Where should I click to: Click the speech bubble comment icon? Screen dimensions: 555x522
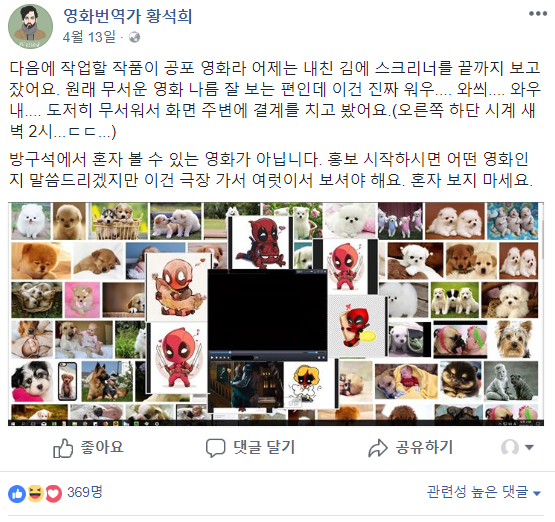[x=216, y=448]
